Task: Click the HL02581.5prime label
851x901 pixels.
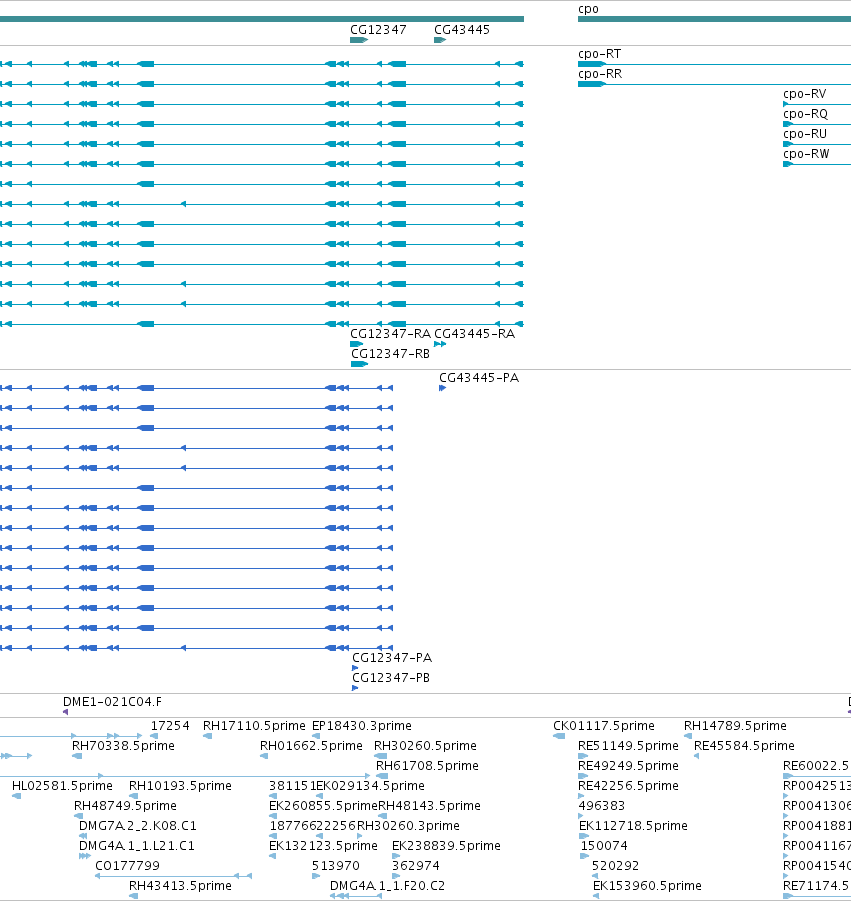Action: coord(62,786)
